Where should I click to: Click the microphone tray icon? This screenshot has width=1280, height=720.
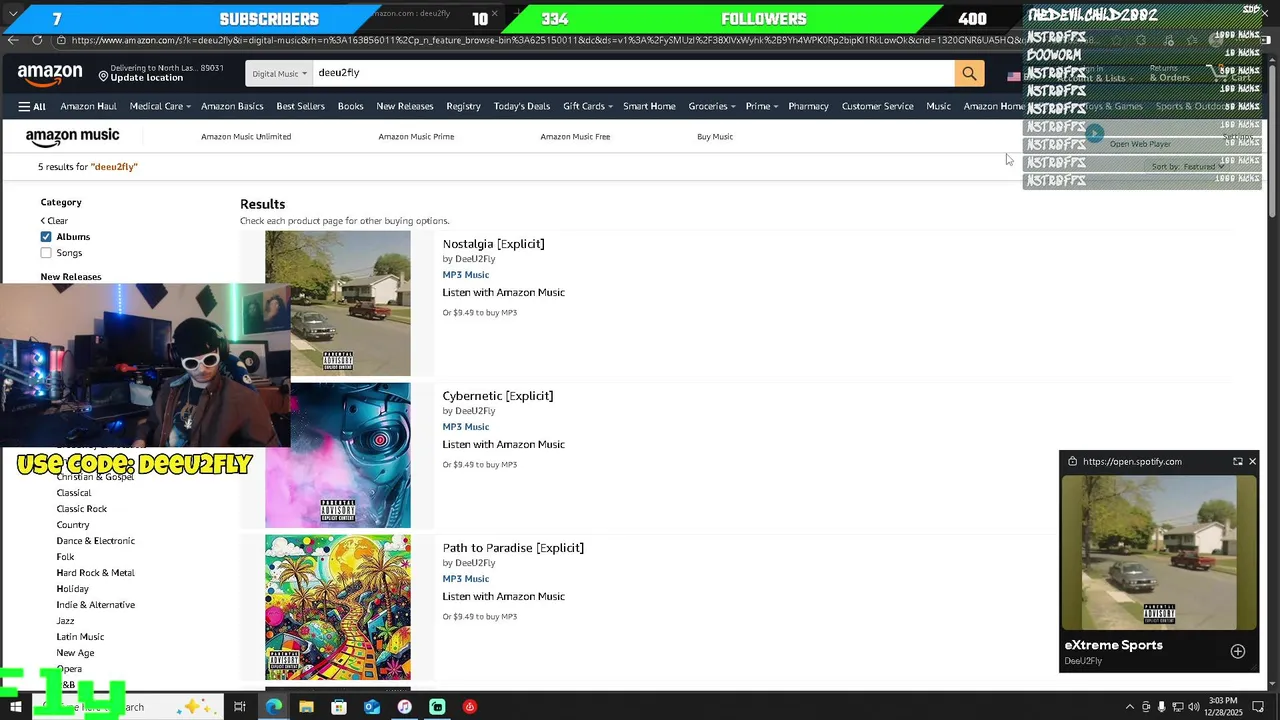(1161, 707)
